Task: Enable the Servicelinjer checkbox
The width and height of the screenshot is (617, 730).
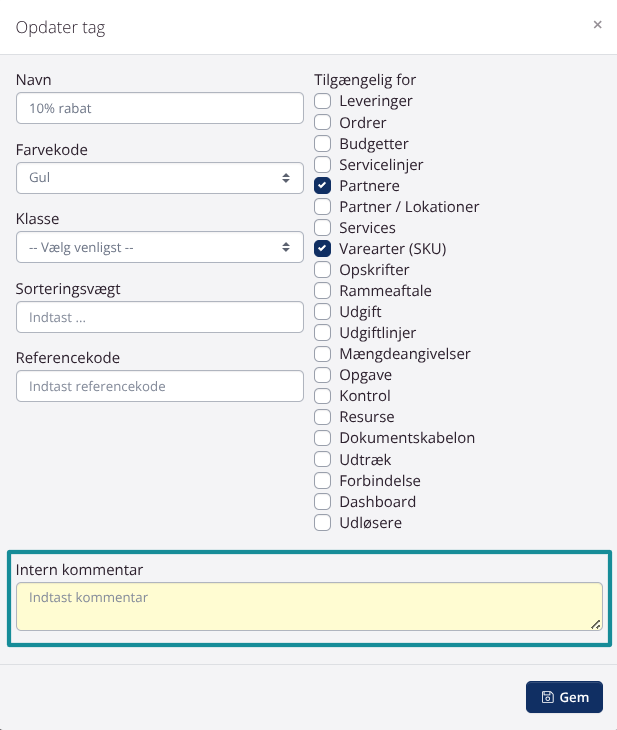Action: coord(322,165)
